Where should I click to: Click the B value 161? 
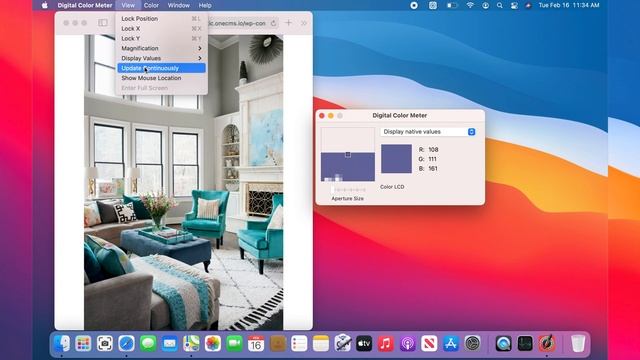pyautogui.click(x=433, y=169)
